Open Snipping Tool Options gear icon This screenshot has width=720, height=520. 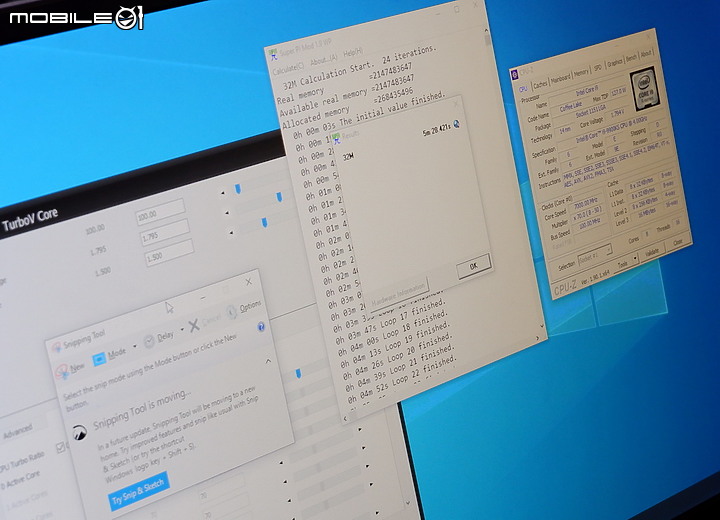[231, 311]
